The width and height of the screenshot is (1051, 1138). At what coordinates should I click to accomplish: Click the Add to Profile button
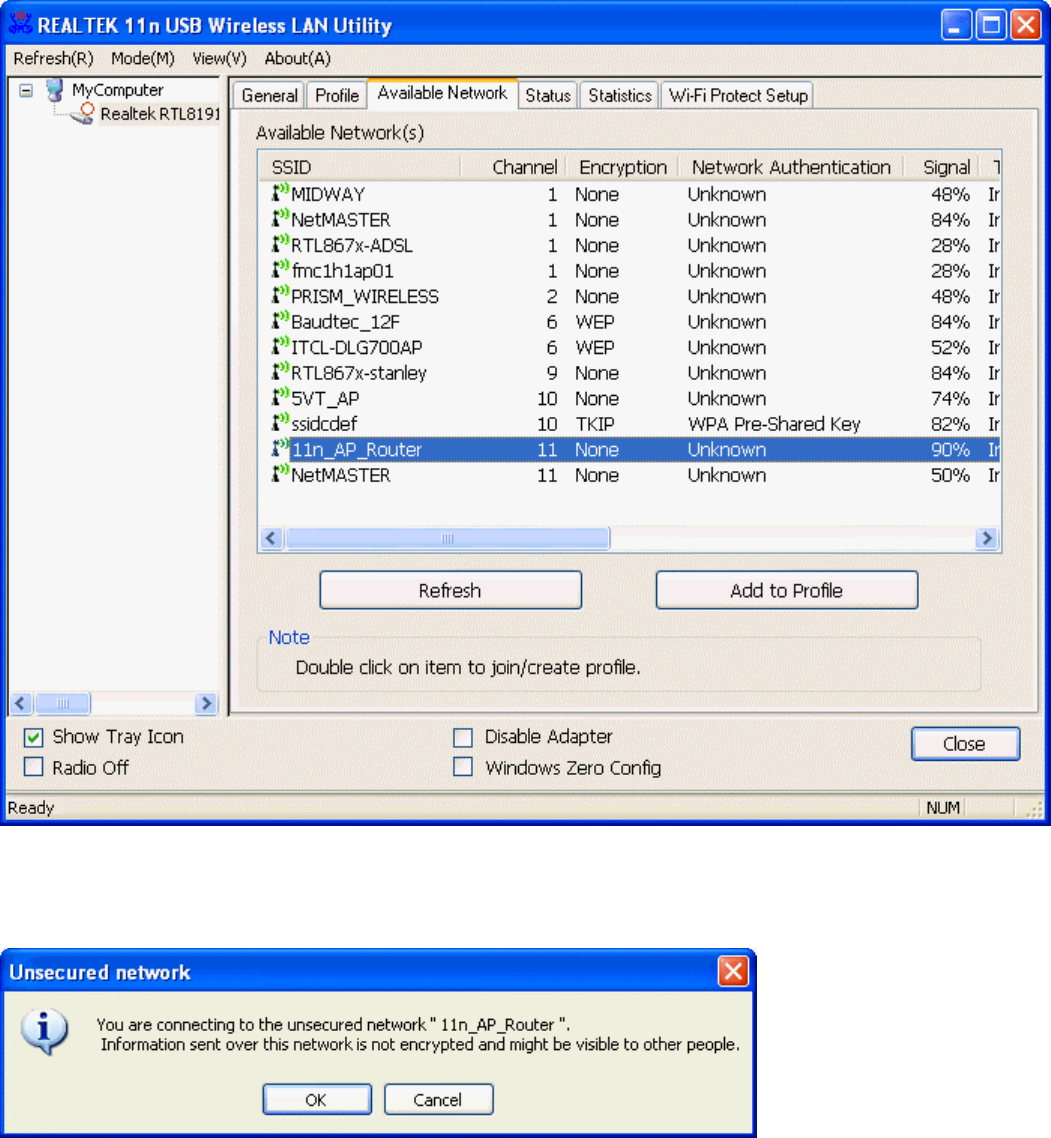coord(786,590)
